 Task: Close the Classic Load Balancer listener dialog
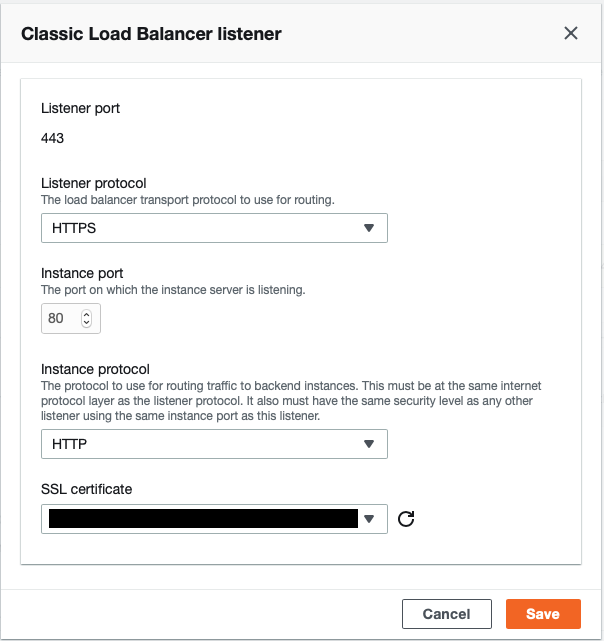571,33
